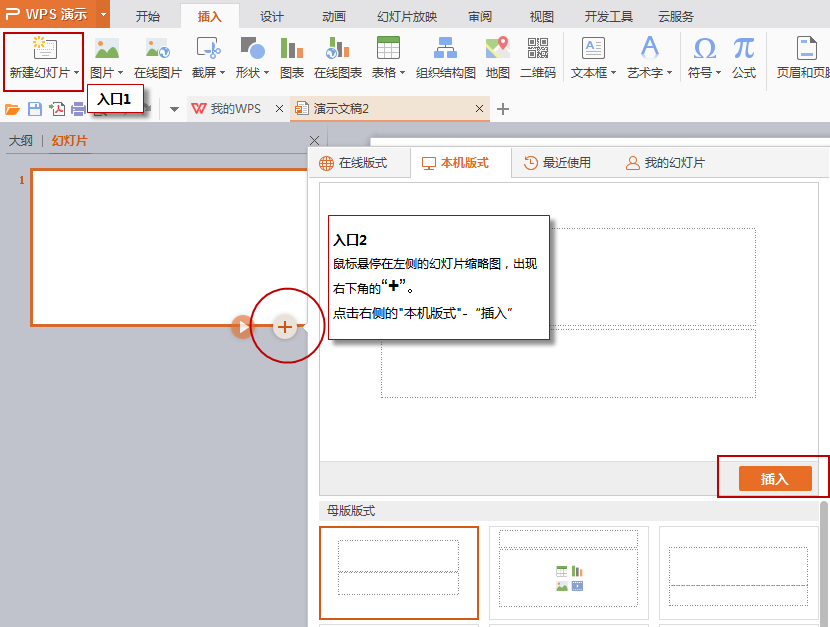The image size is (830, 627).
Task: Insert a Symbol (符号) omega icon
Action: pos(705,48)
